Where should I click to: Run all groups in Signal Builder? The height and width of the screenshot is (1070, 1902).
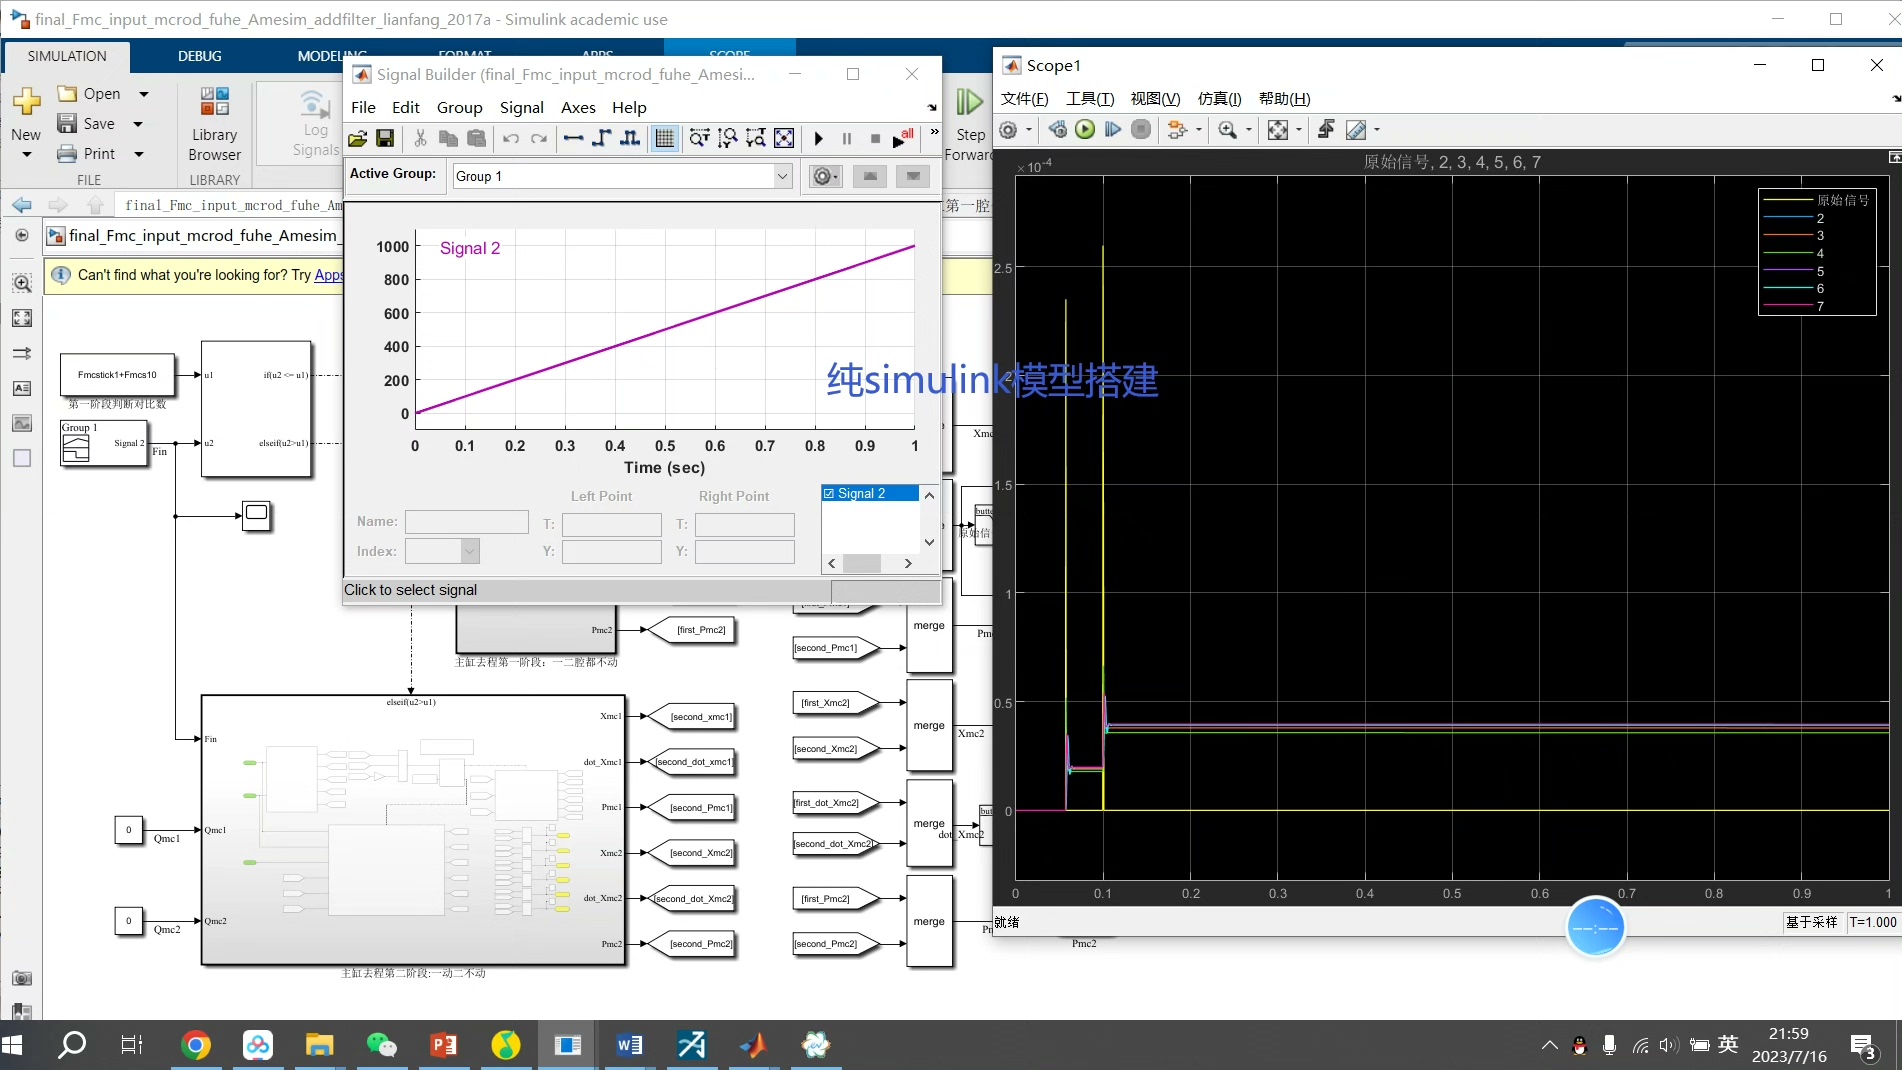tap(903, 139)
